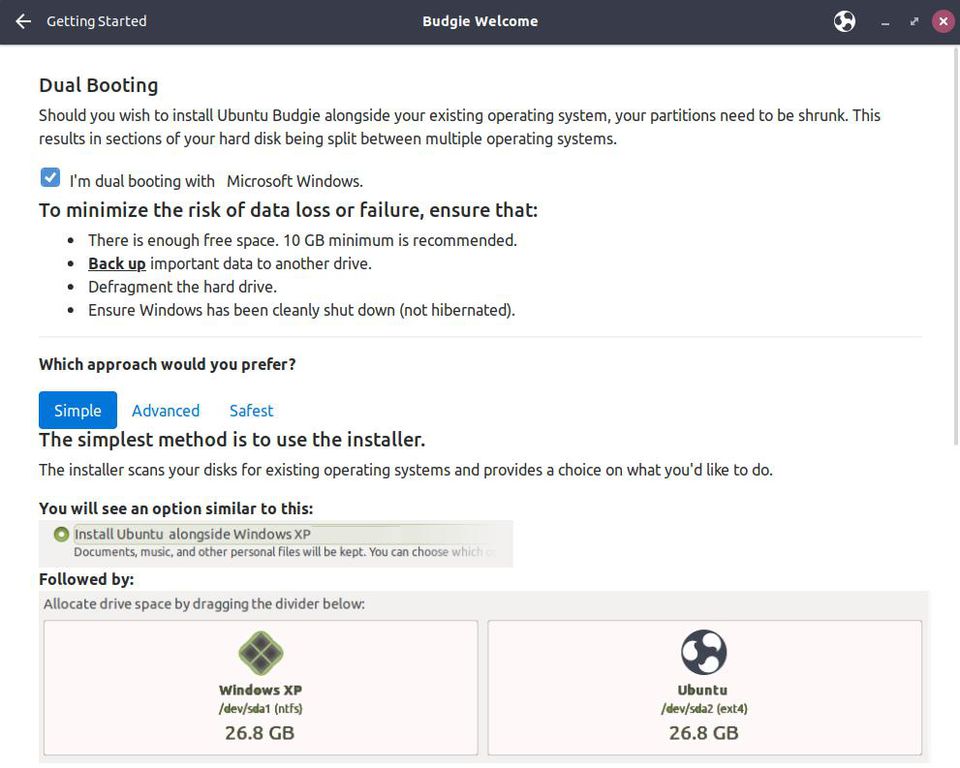Click the Ubuntu 26.8 GB size value
Image resolution: width=960 pixels, height=768 pixels.
pos(704,733)
